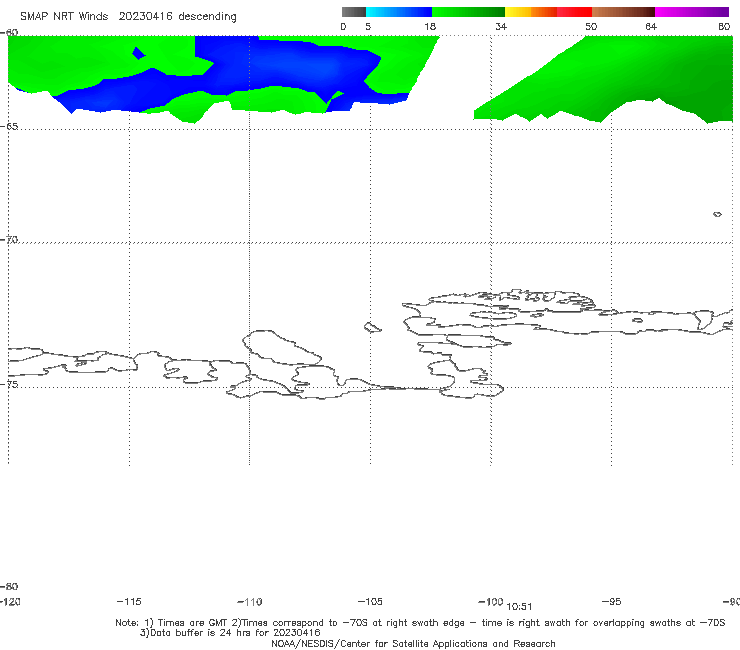Click the small blue diamond patch in green swath
Viewport: 740px width, 650px height.
click(x=138, y=53)
